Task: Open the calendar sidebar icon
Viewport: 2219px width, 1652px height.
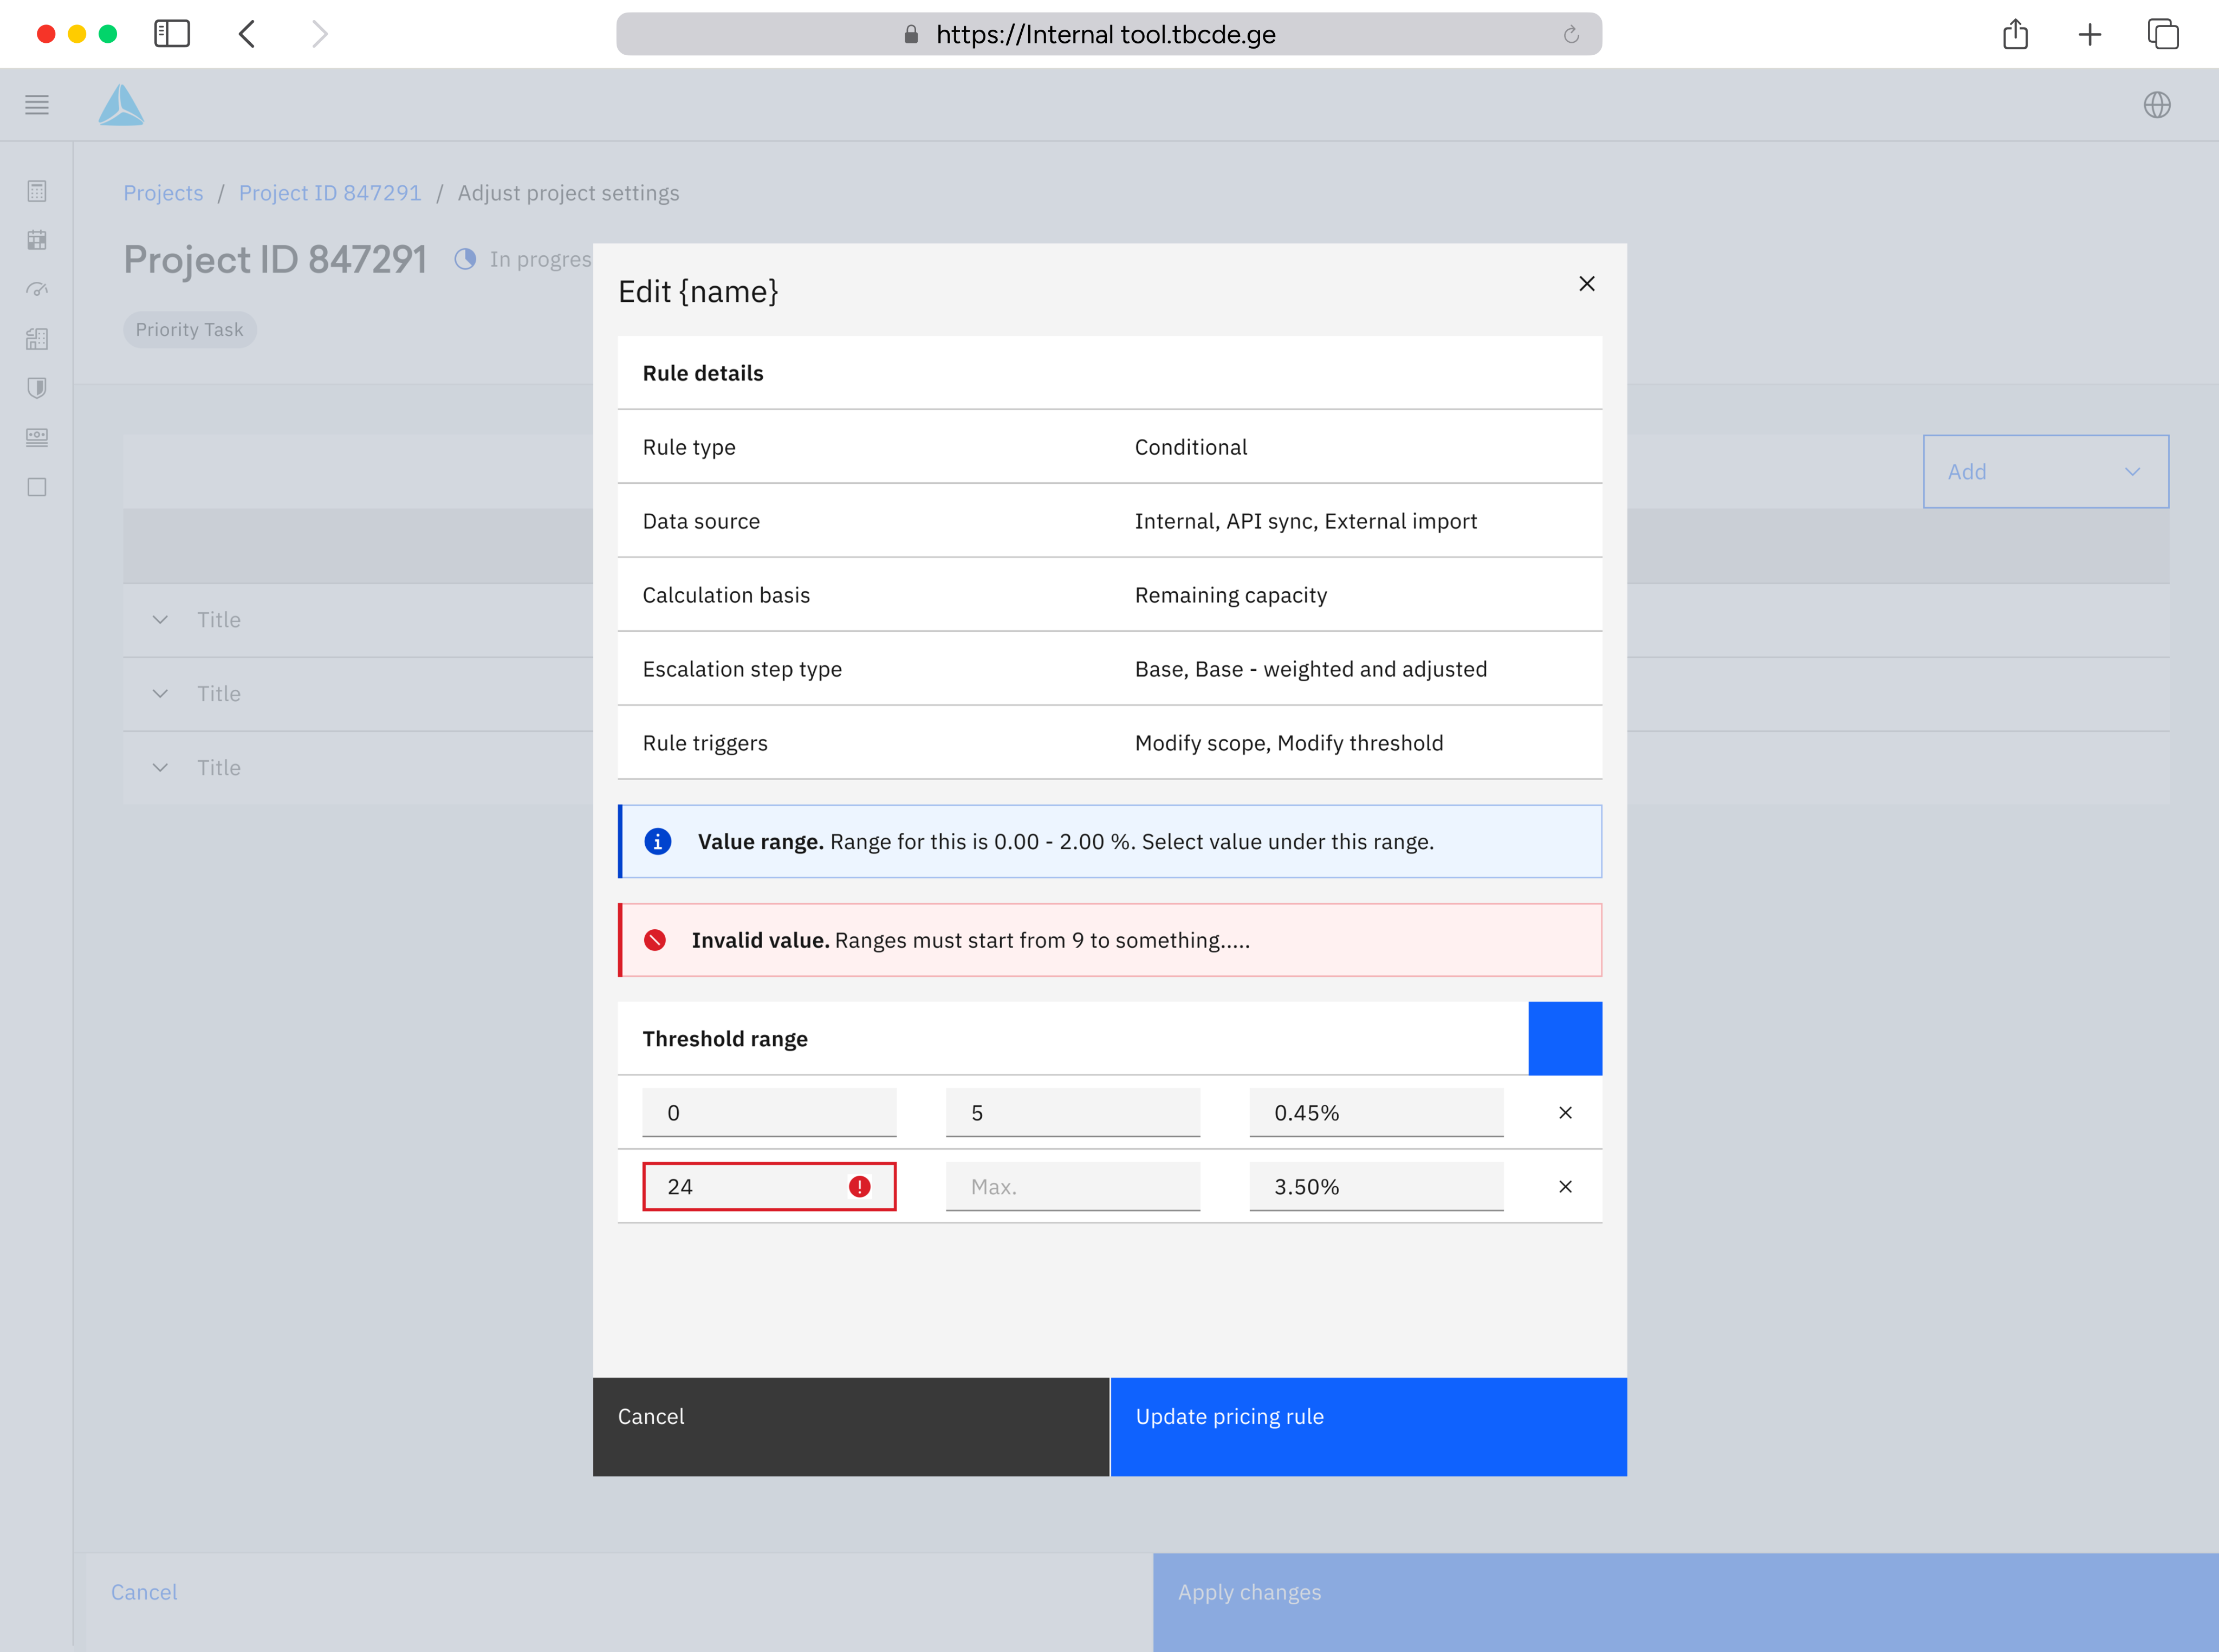Action: 37,240
